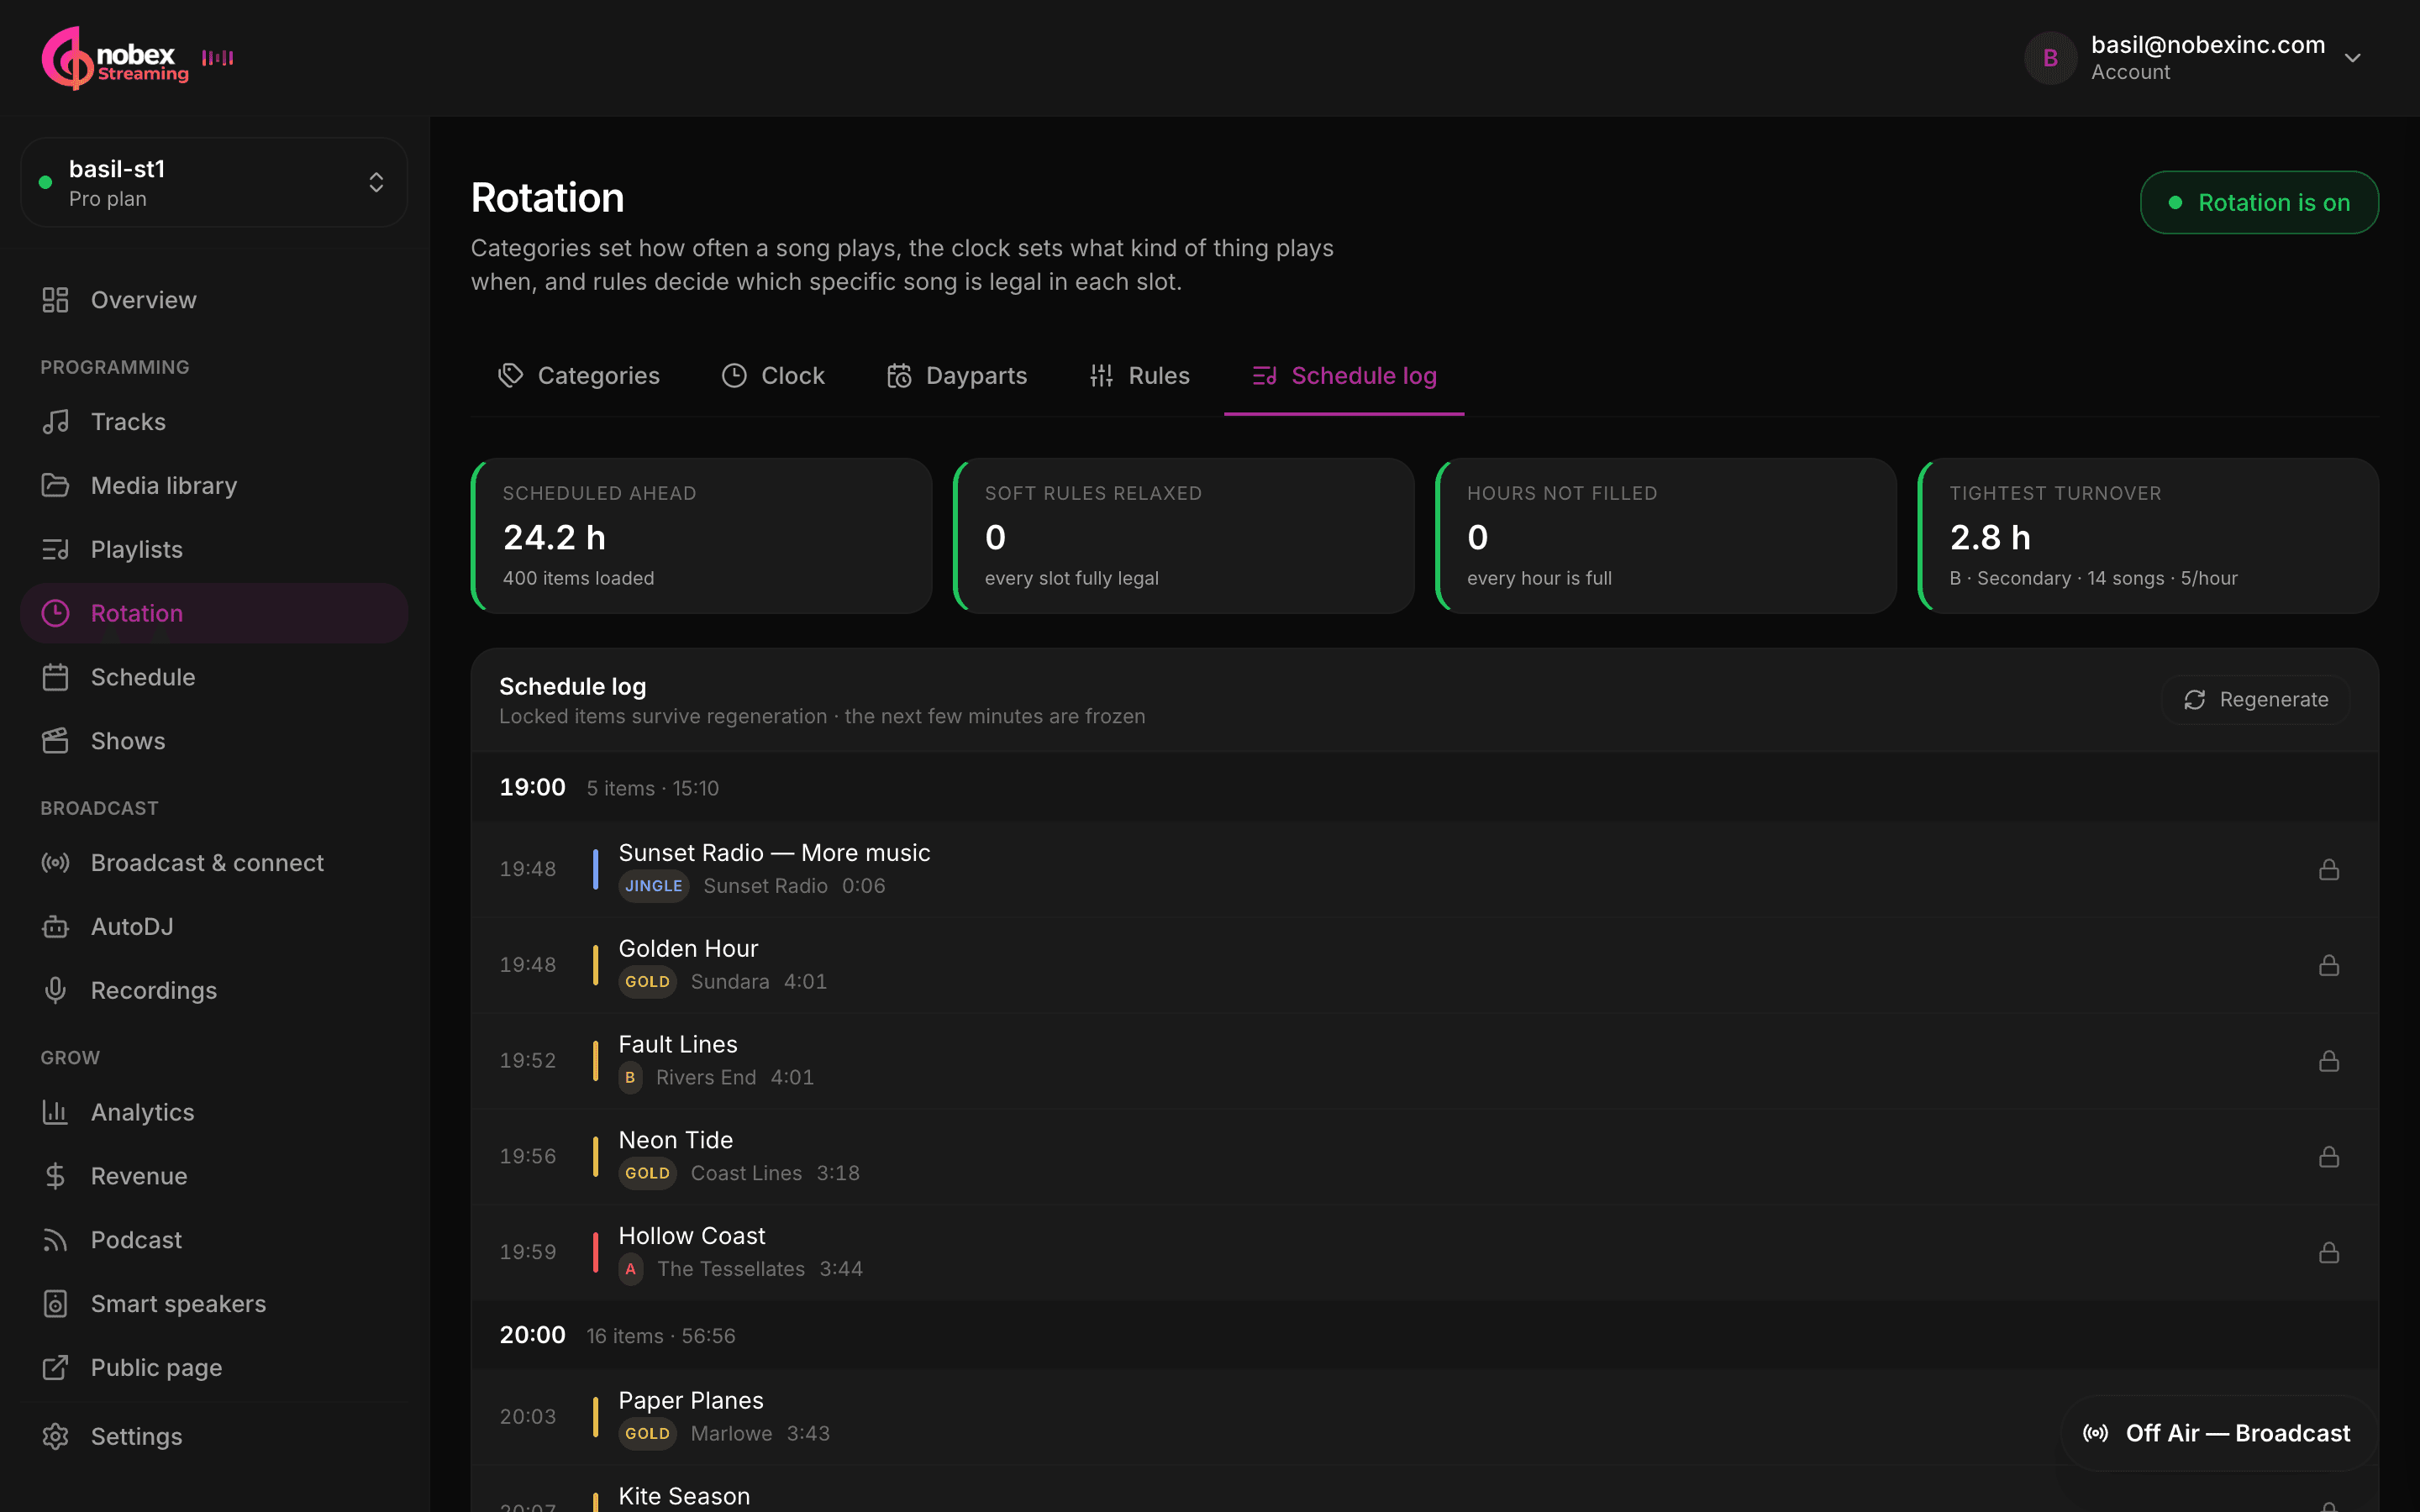Open Overview in the sidebar

214,300
